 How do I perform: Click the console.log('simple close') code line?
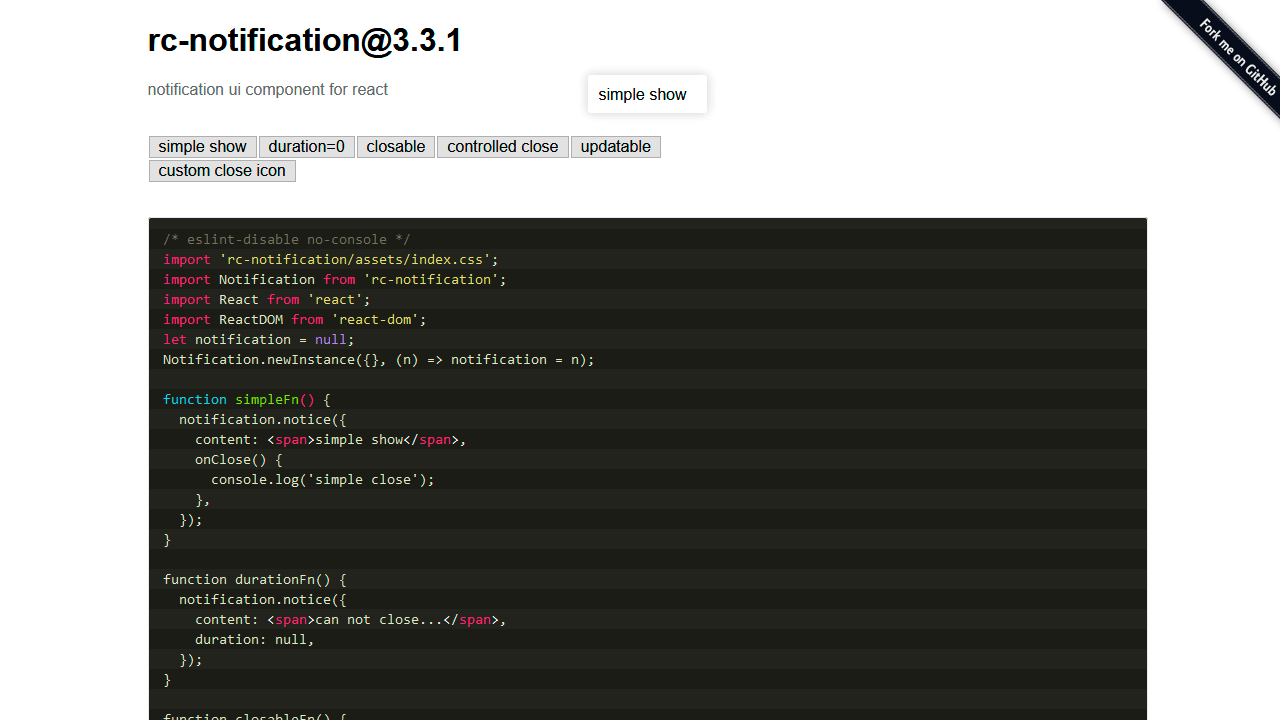click(x=322, y=480)
